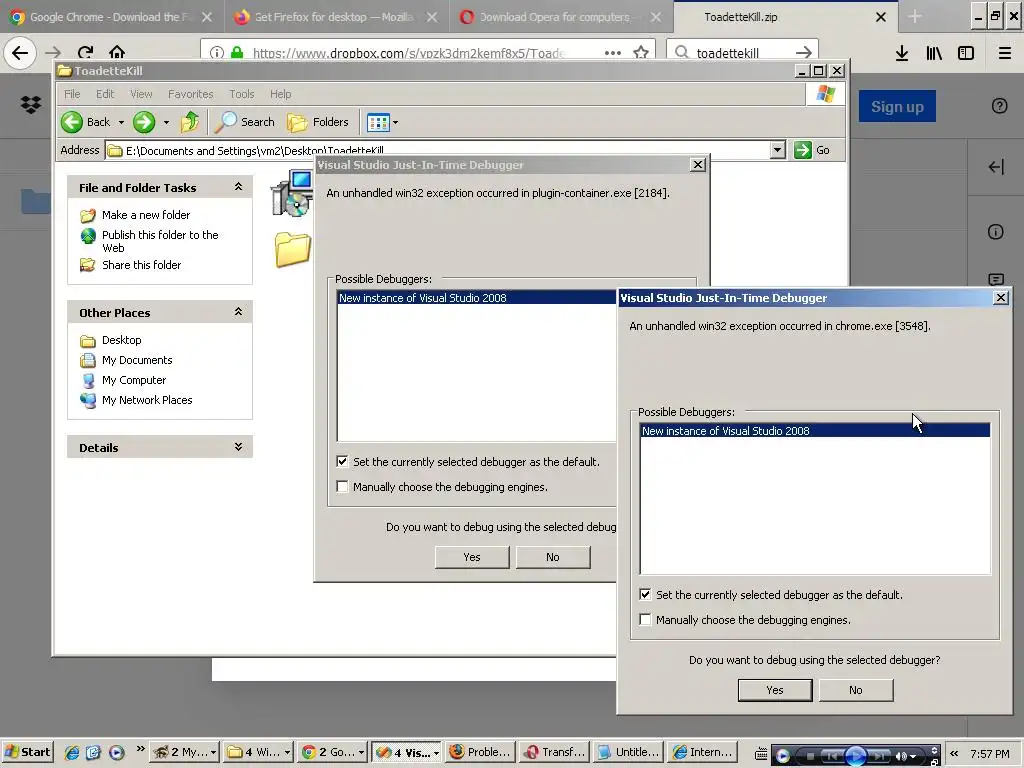
Task: Go up one folder level in Explorer
Action: (x=189, y=121)
